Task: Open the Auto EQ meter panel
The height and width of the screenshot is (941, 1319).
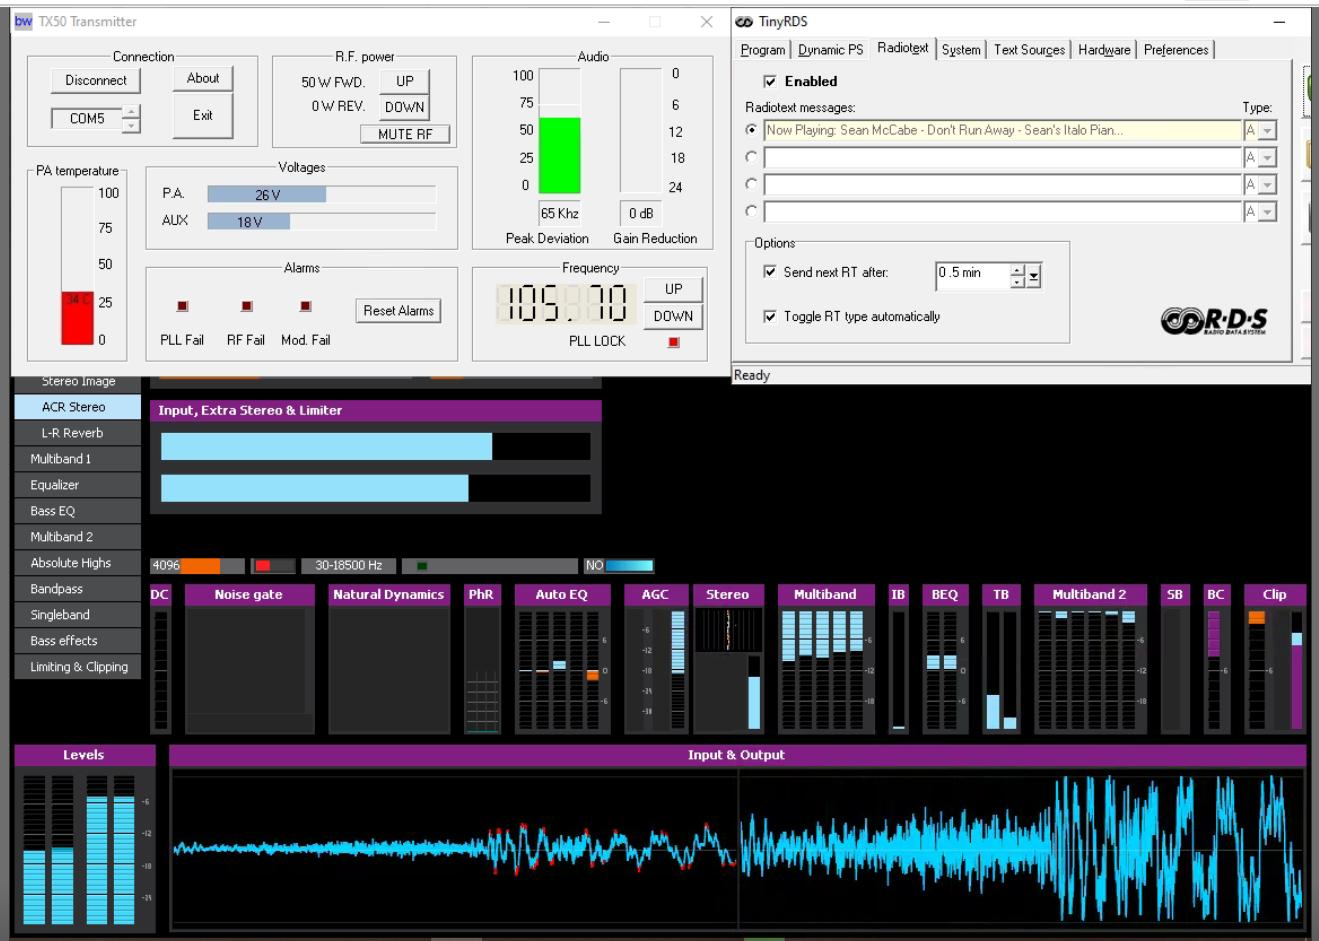Action: coord(561,658)
